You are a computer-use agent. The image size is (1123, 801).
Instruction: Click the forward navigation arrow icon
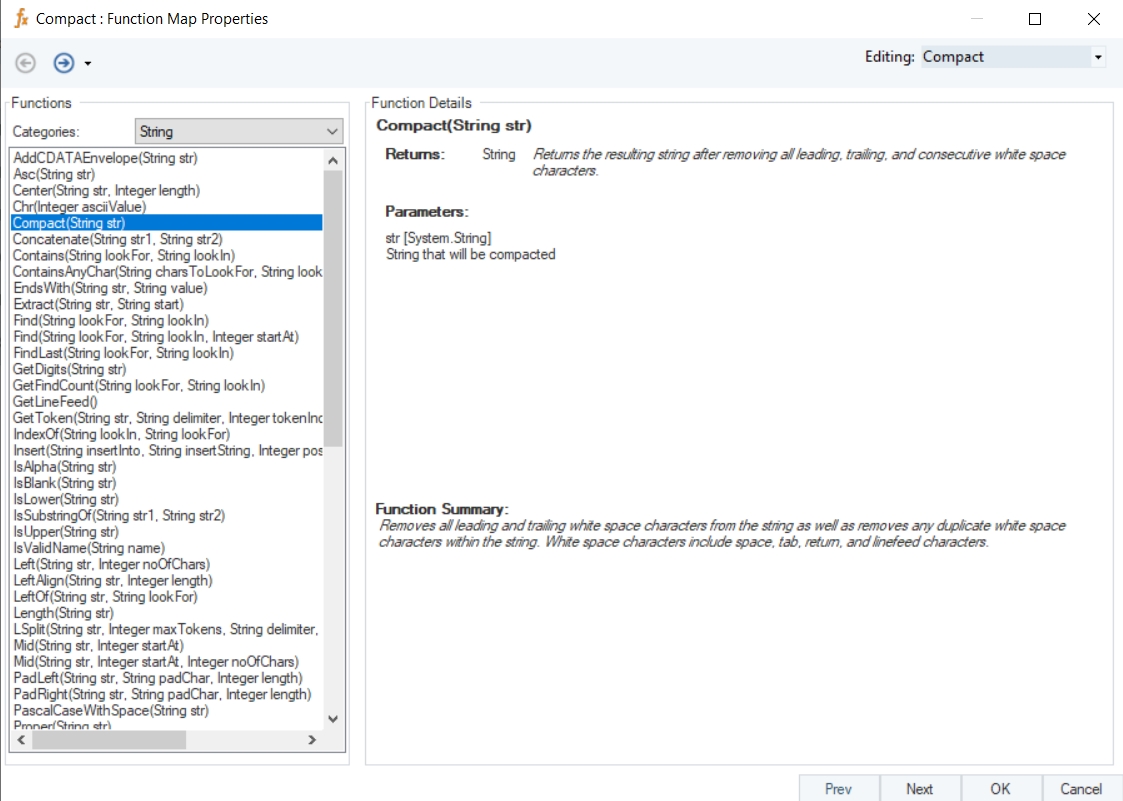64,63
